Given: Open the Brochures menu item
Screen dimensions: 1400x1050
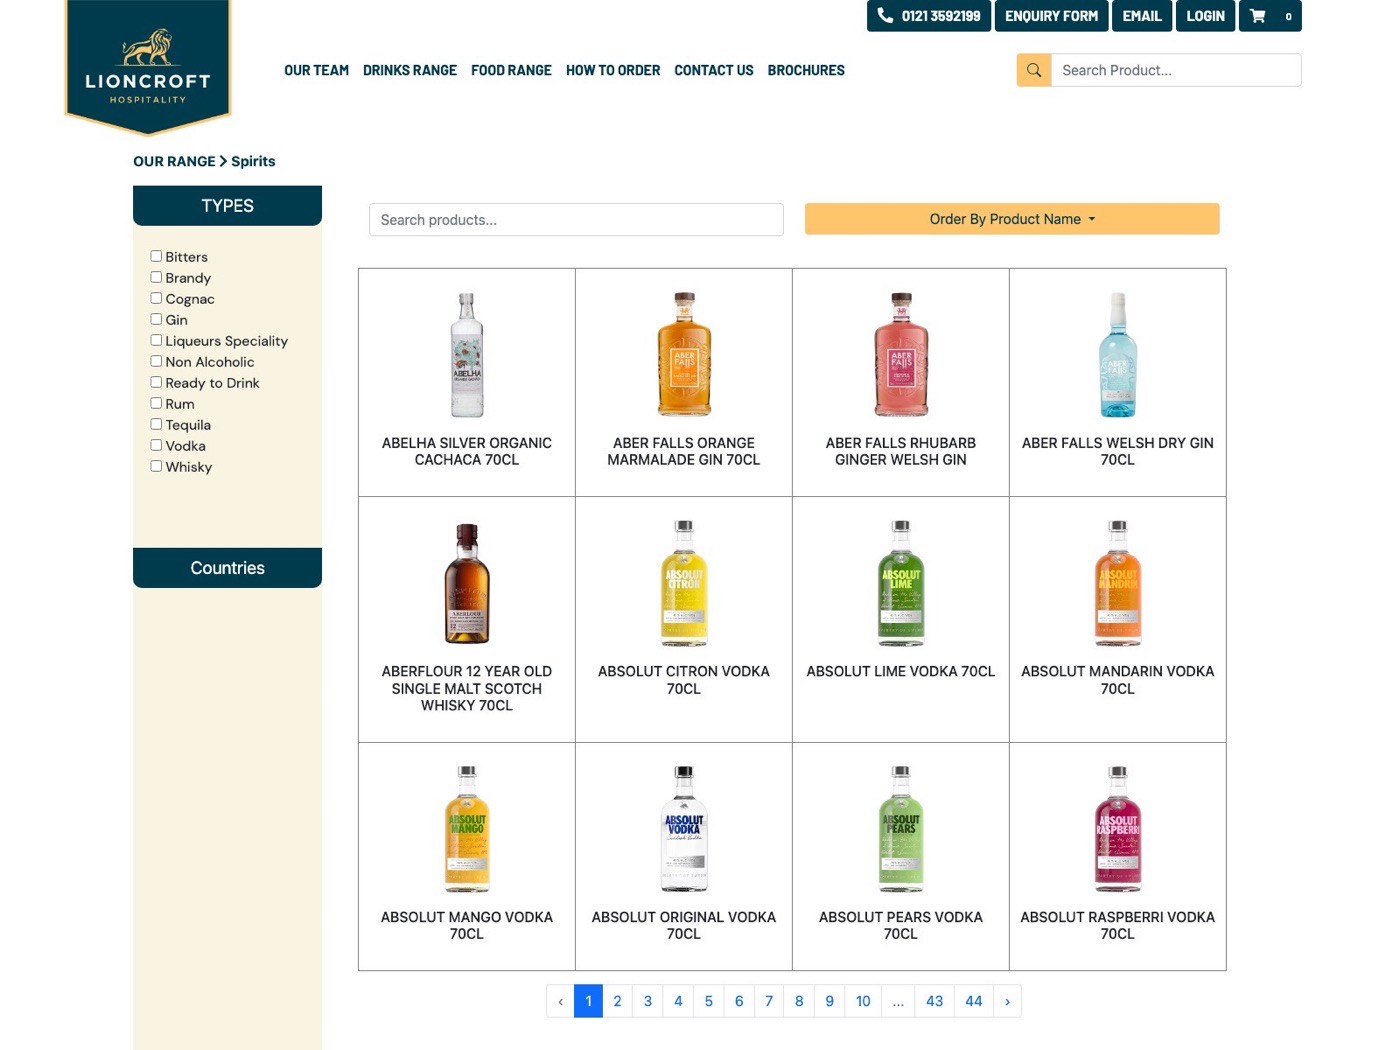Looking at the screenshot, I should [806, 70].
